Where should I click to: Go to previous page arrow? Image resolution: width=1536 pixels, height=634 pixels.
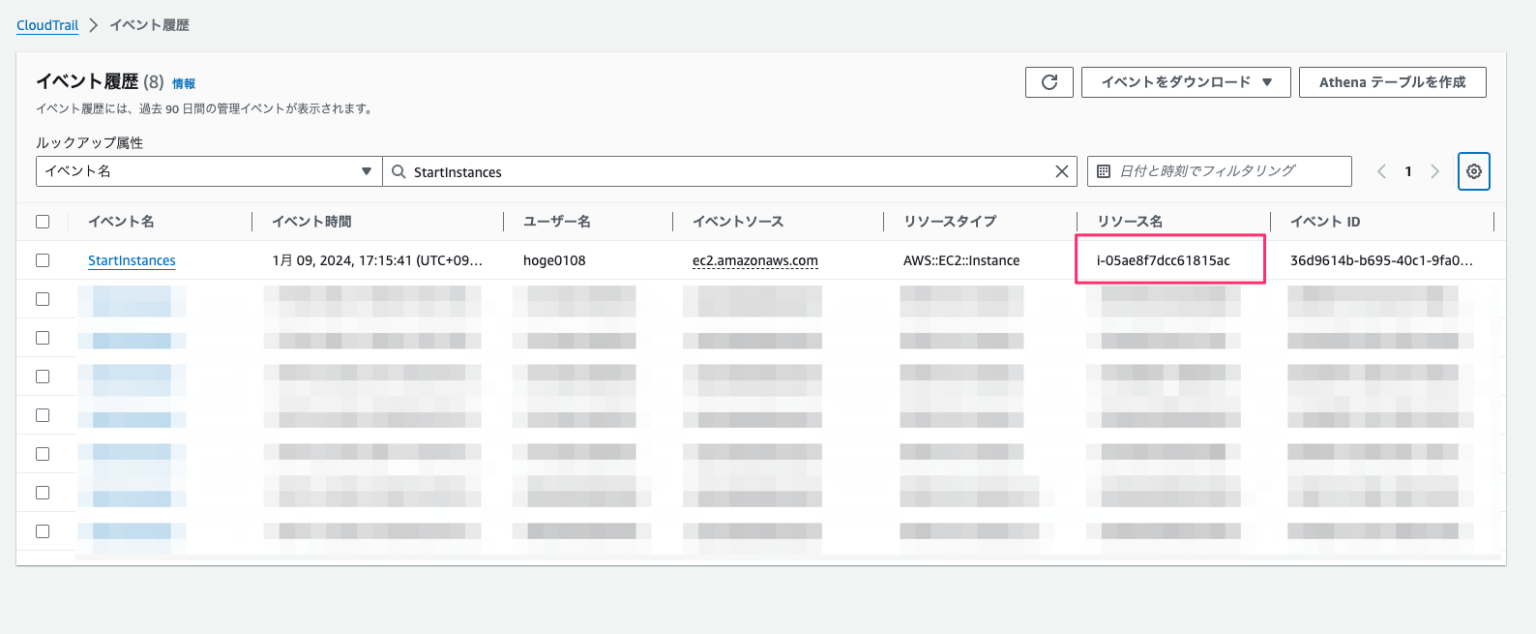pyautogui.click(x=1381, y=171)
